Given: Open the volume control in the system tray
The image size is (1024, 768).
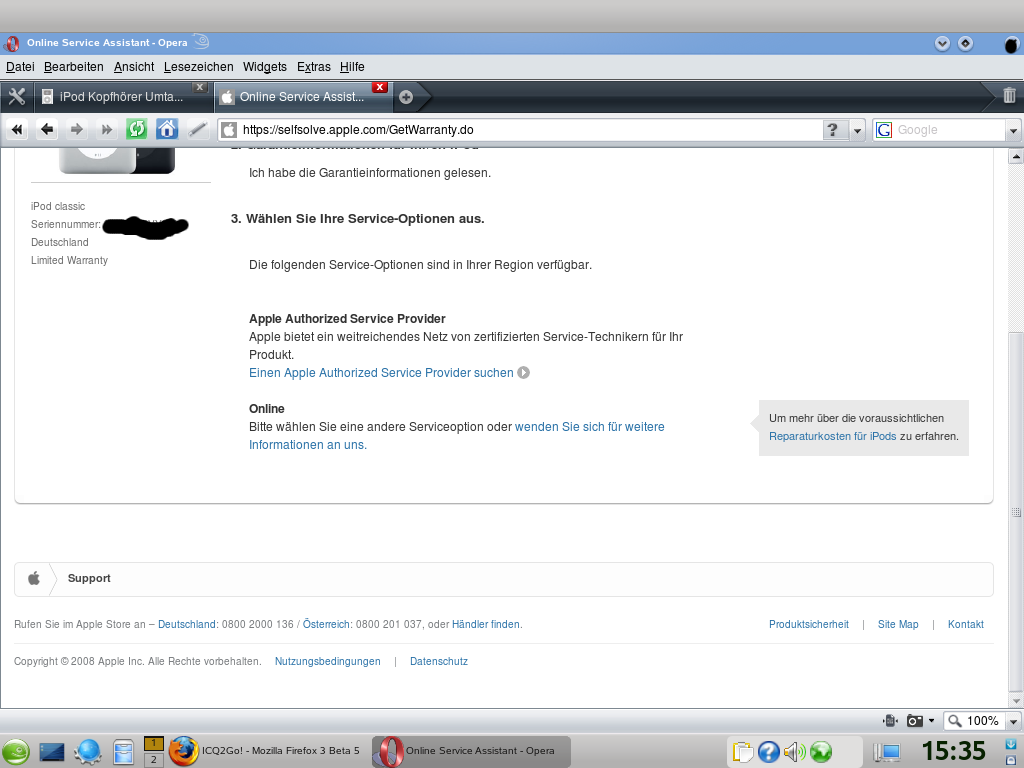Looking at the screenshot, I should click(794, 752).
